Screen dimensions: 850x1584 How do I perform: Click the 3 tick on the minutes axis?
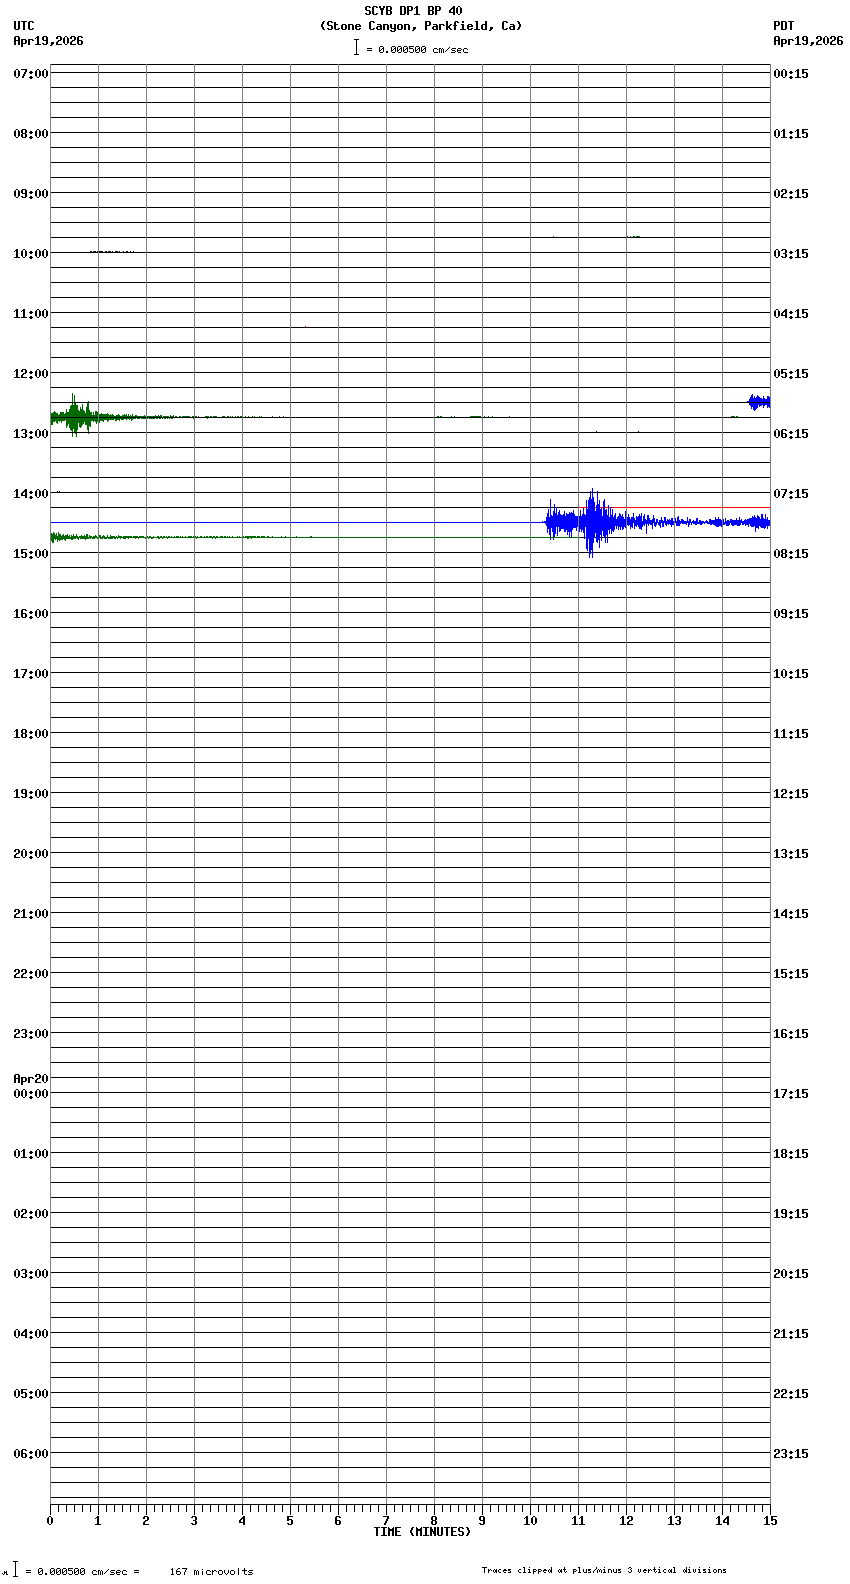tap(194, 1521)
